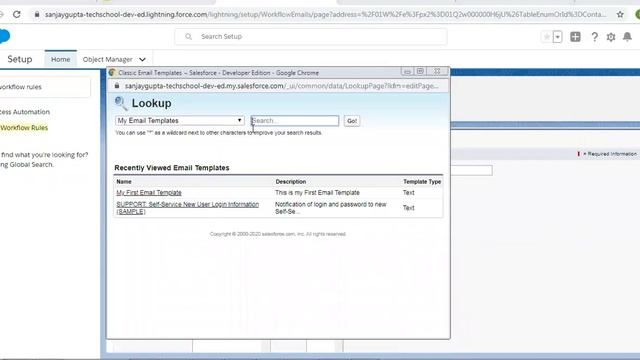Image resolution: width=640 pixels, height=360 pixels.
Task: Click the Chrome icon in popup title bar
Action: click(x=112, y=73)
